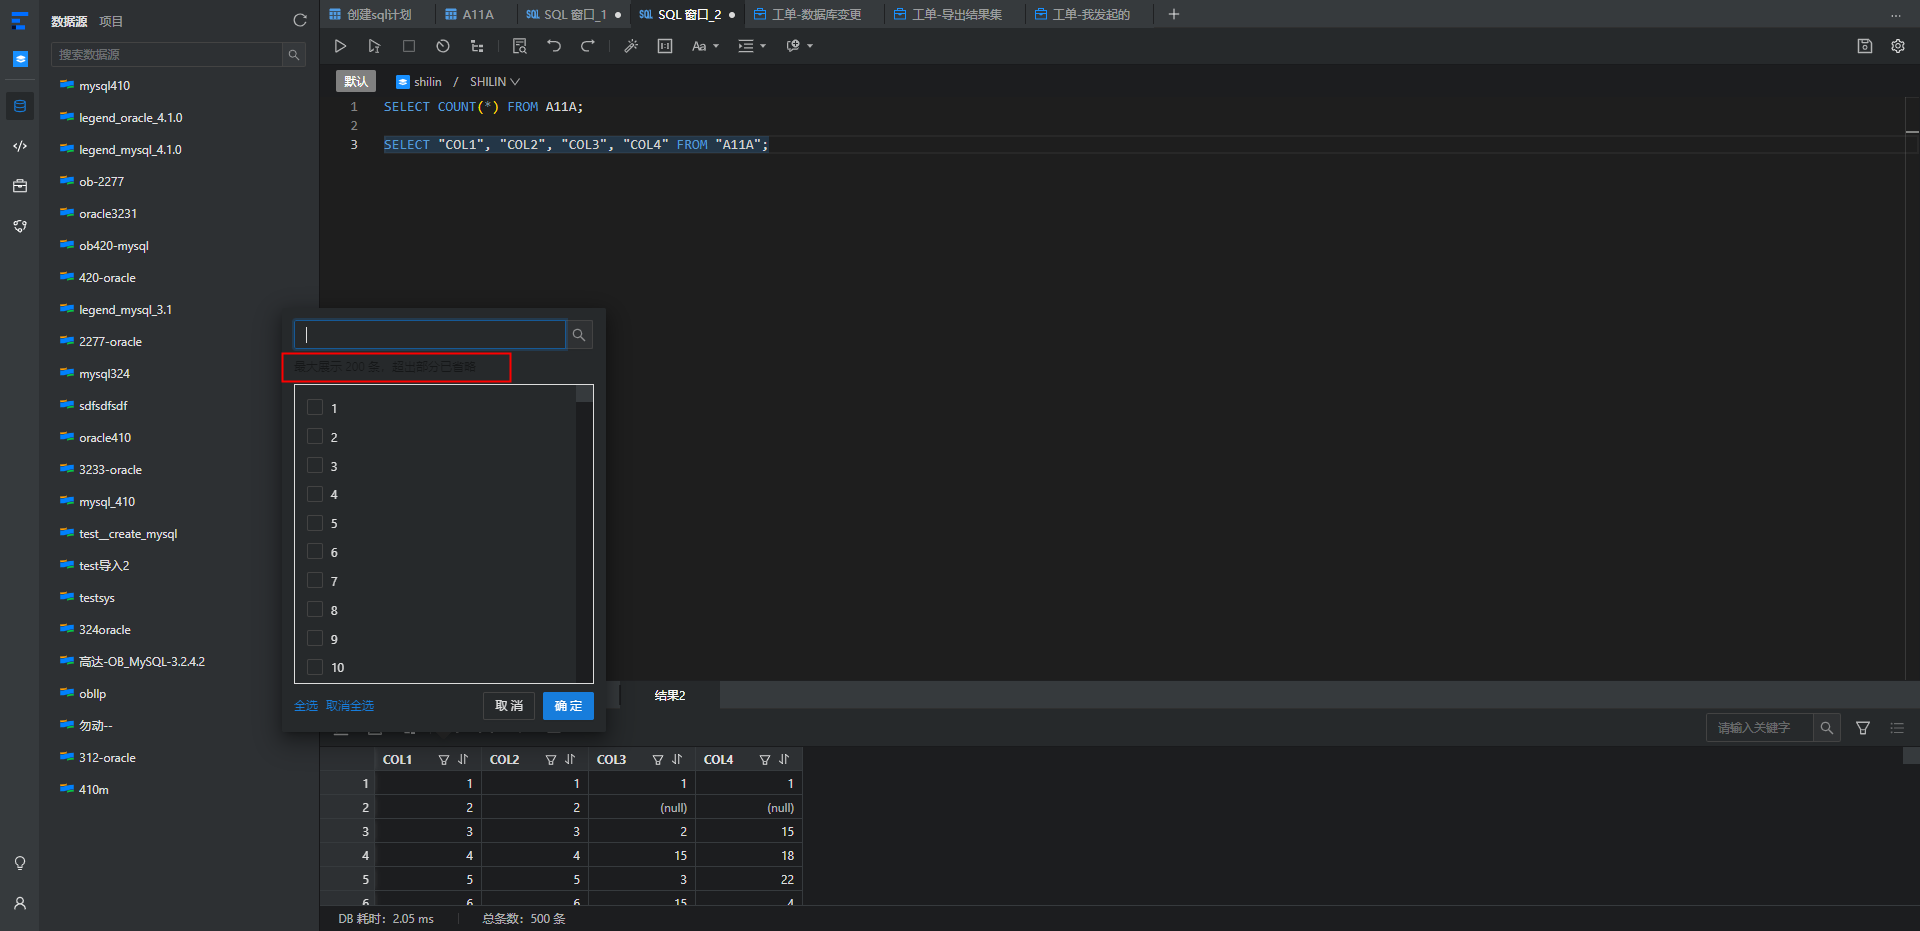Select the scripts </> icon in sidebar
This screenshot has height=931, width=1920.
[20, 146]
